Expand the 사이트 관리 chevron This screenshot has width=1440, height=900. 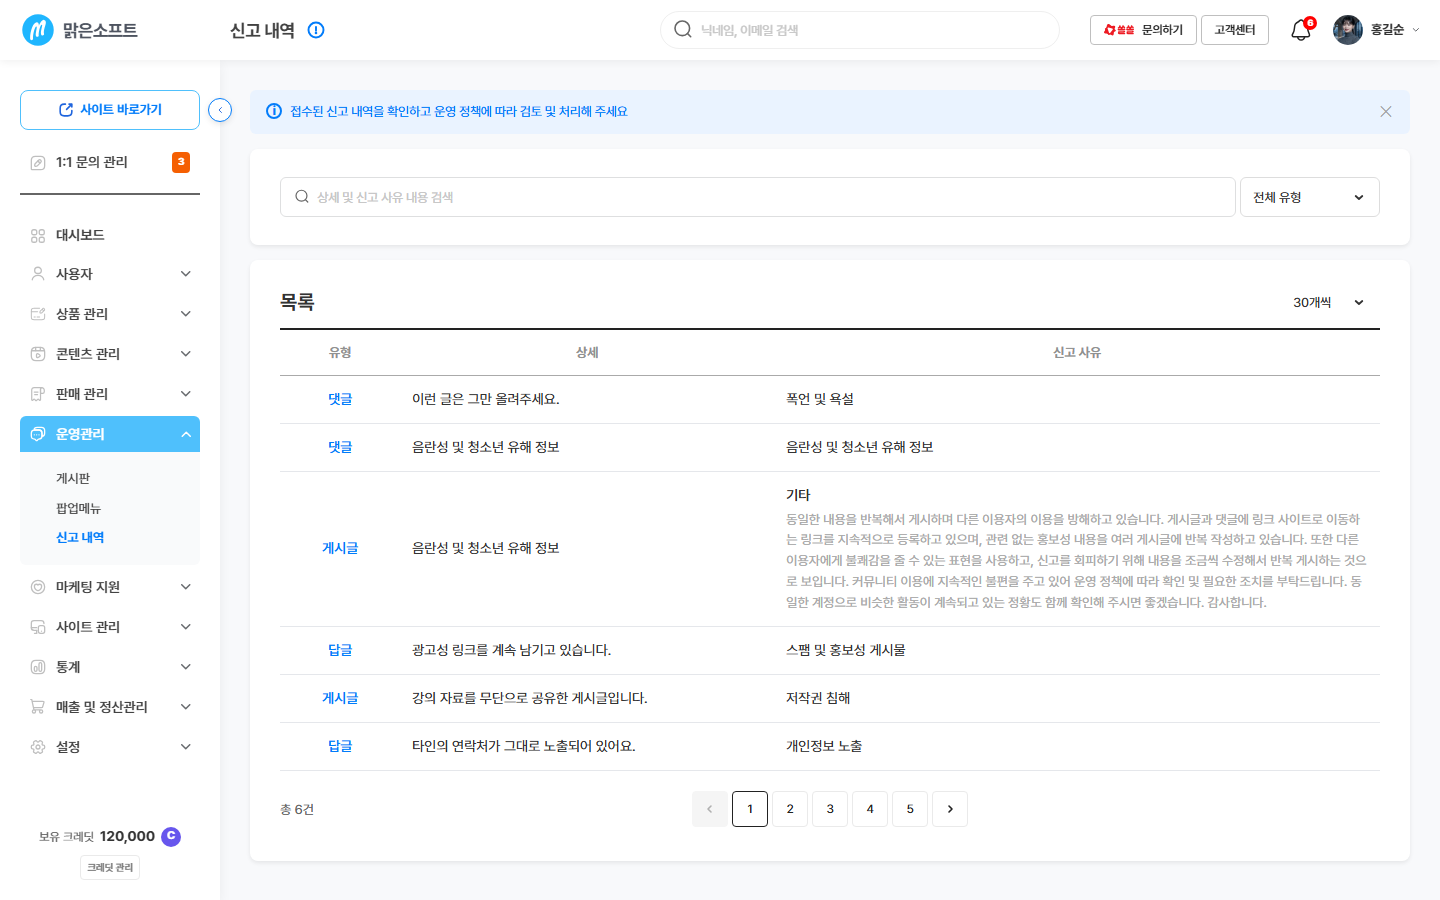click(x=186, y=627)
